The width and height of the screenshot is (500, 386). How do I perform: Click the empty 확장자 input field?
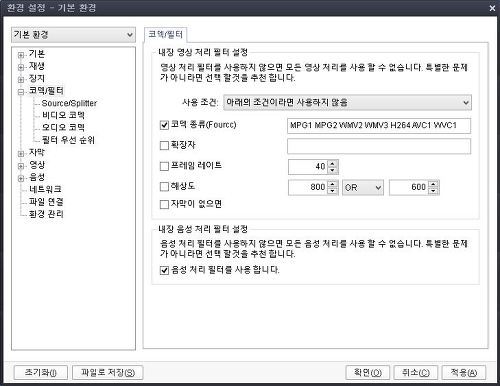[x=379, y=146]
